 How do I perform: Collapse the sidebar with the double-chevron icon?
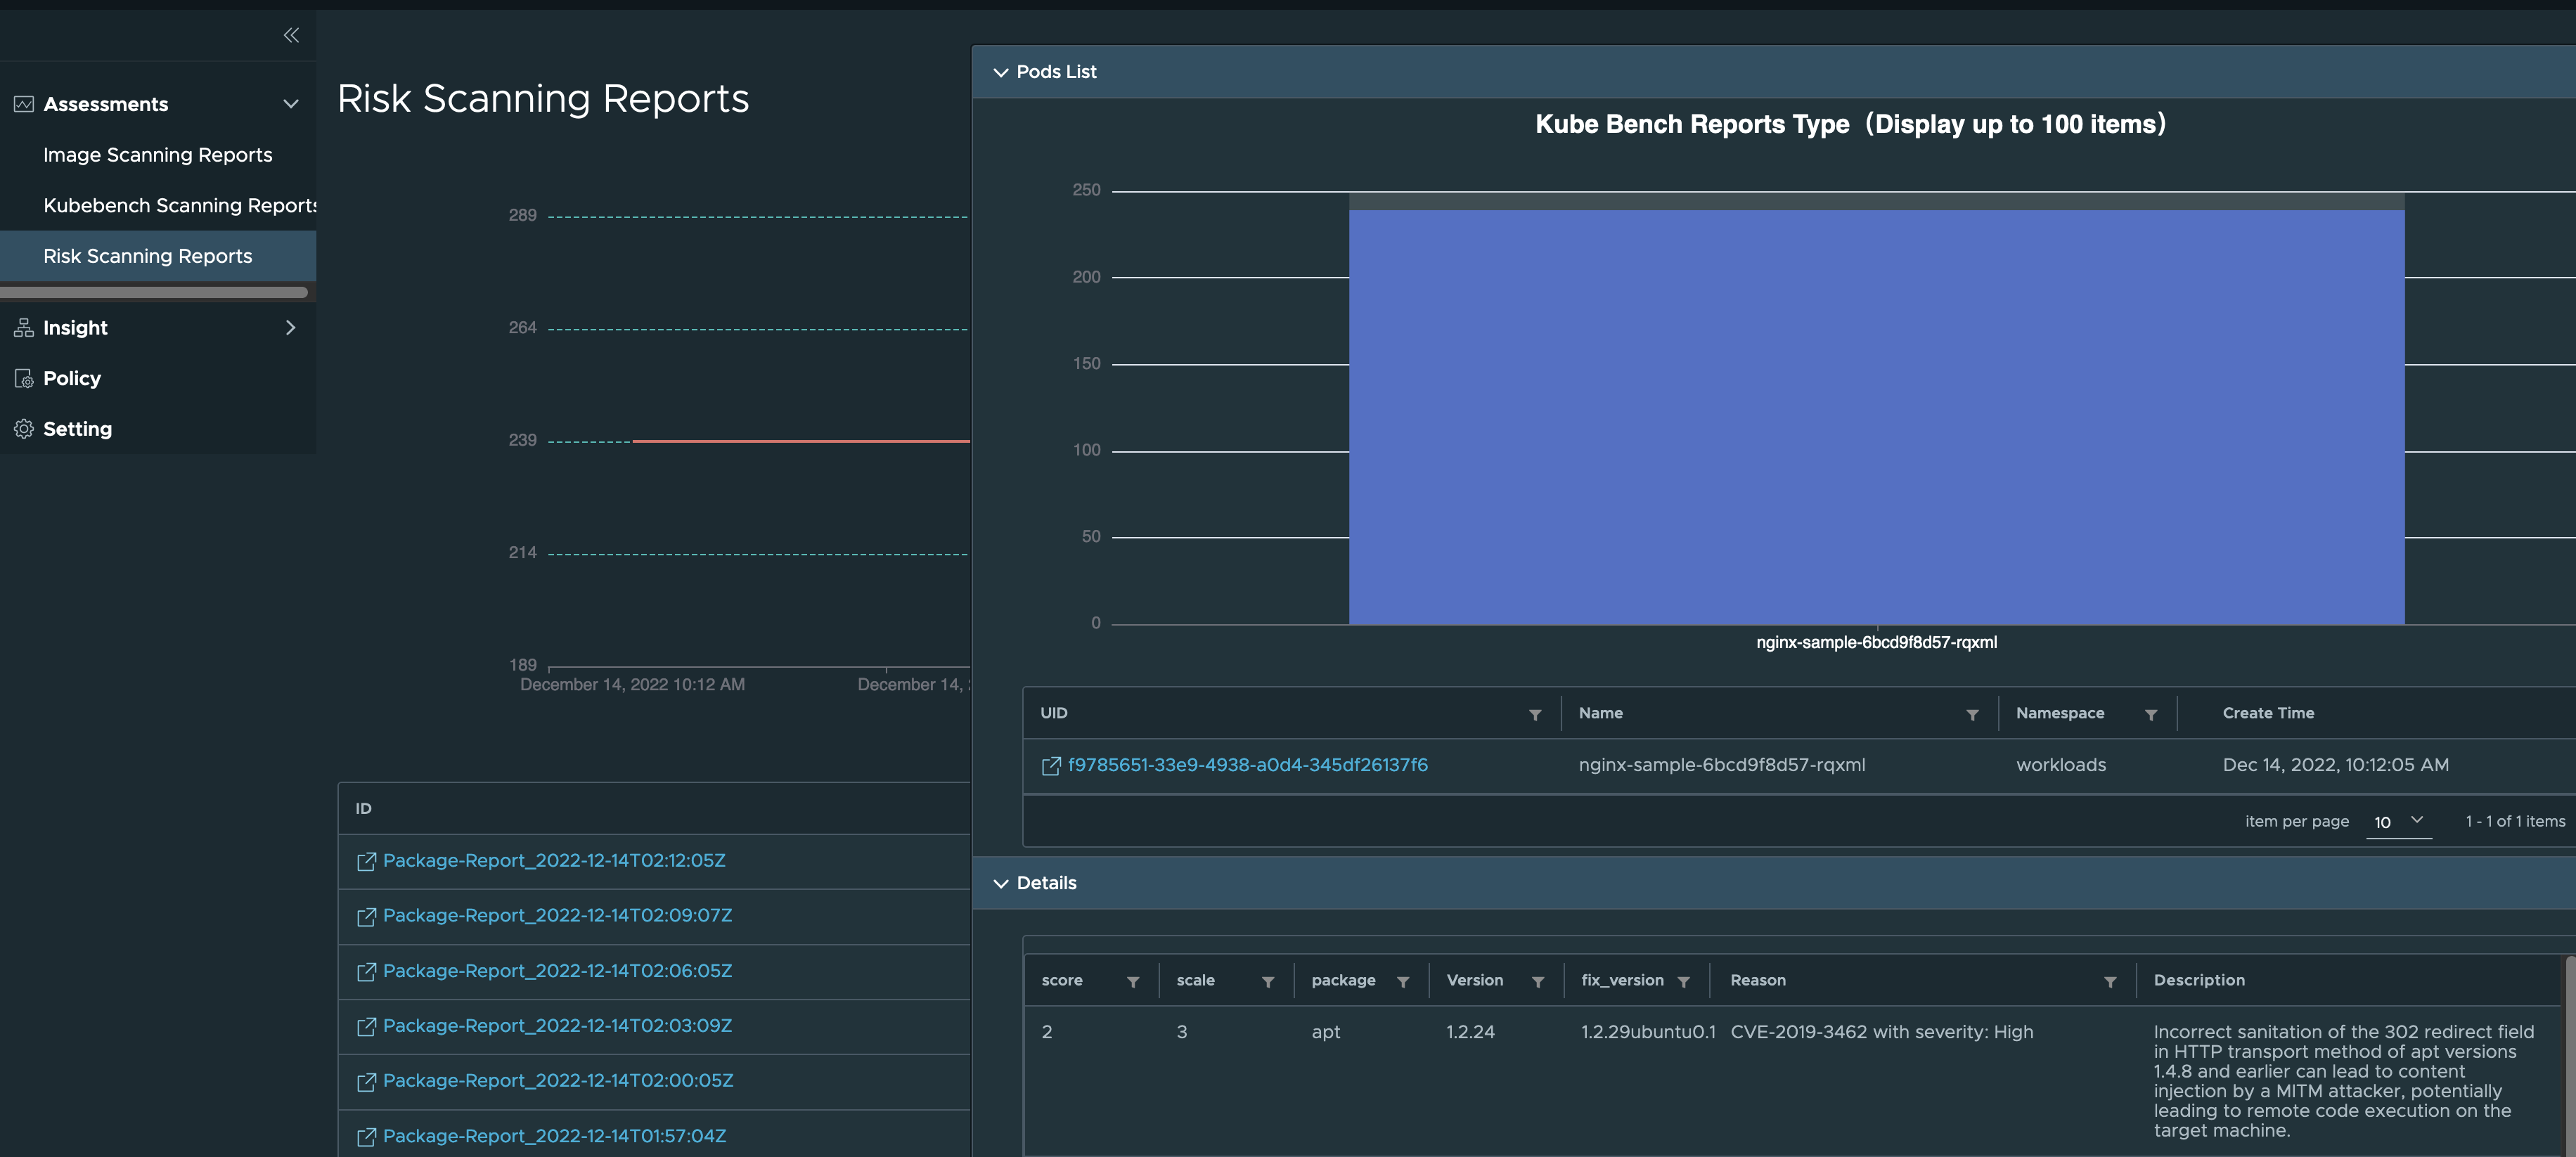[291, 35]
